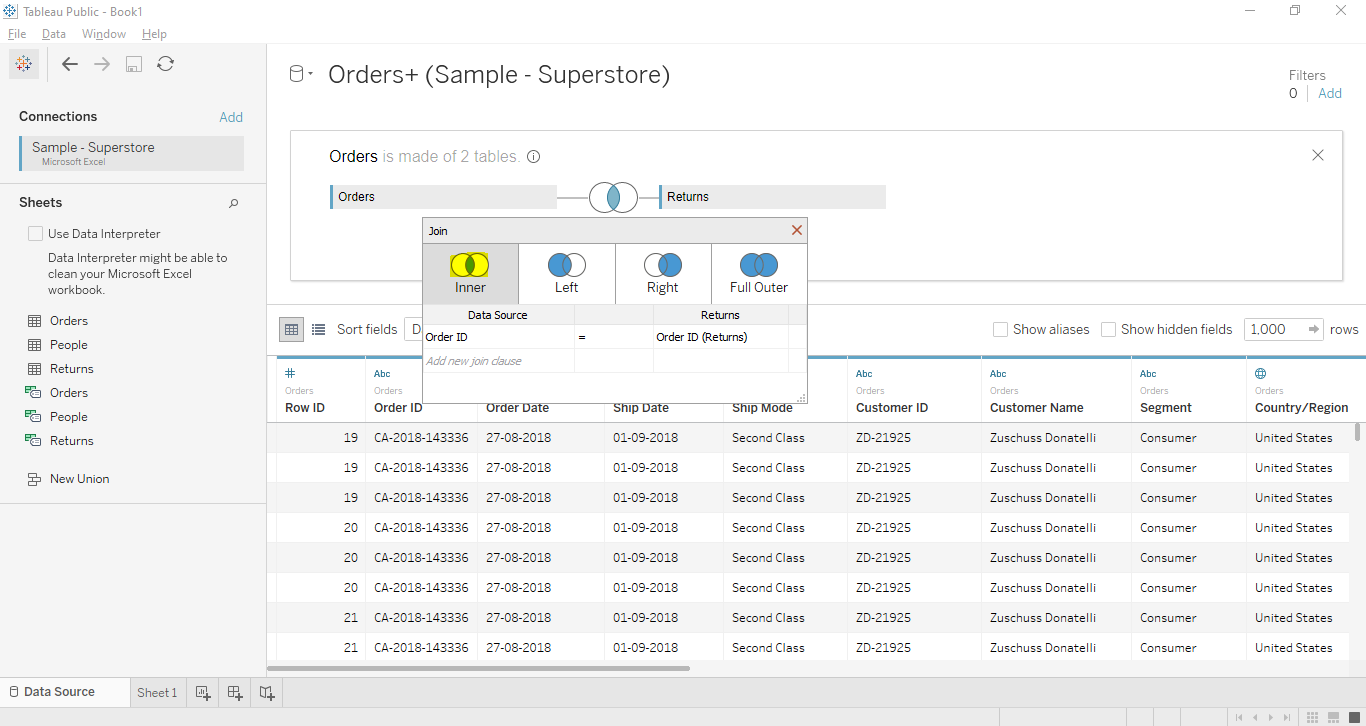Click Add link next to Connections
This screenshot has height=726, width=1366.
(x=231, y=117)
